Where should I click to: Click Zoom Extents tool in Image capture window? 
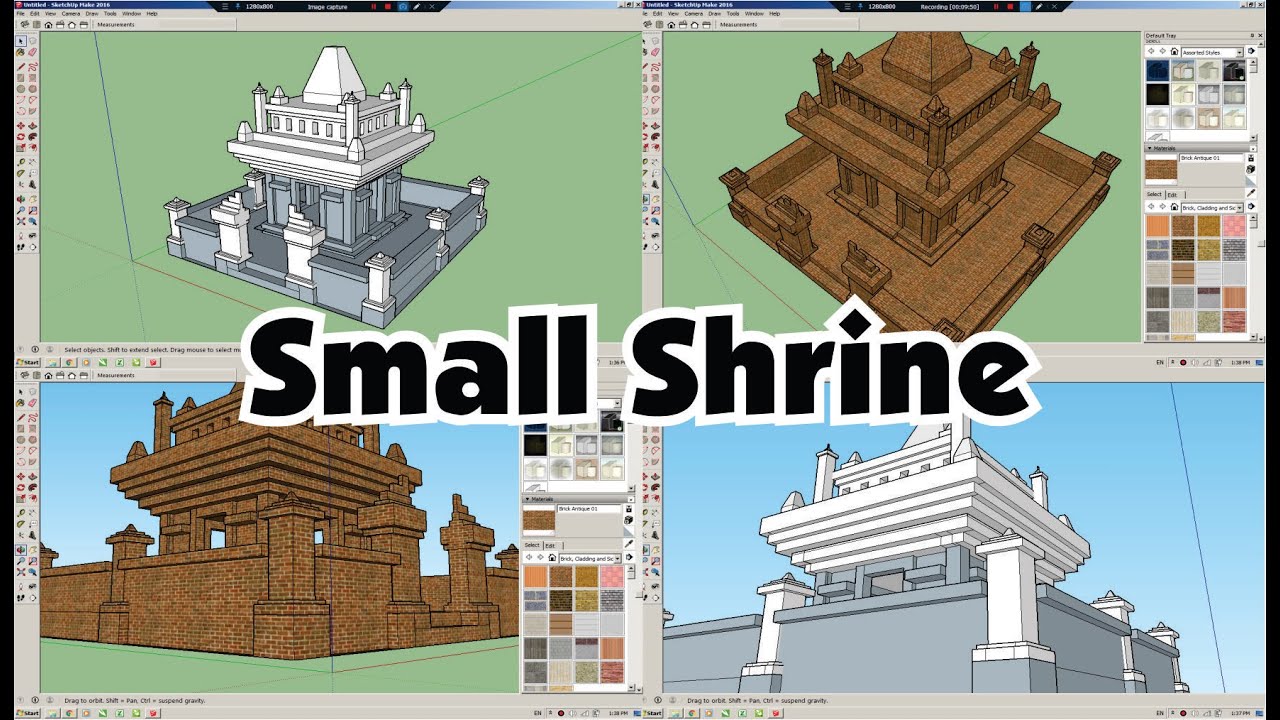click(x=21, y=221)
